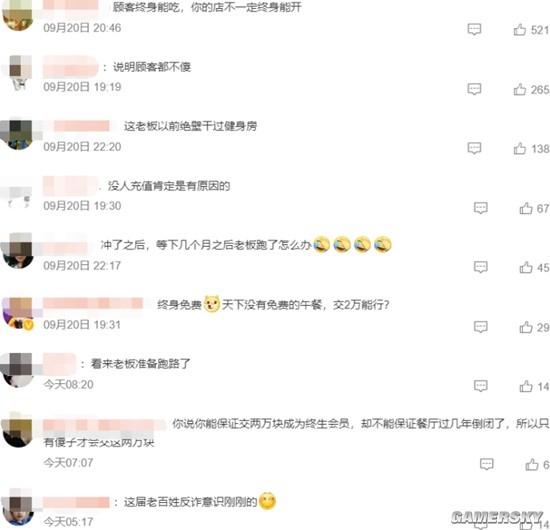
Task: Open blurred username of 22:20 commenter
Action: tap(81, 126)
